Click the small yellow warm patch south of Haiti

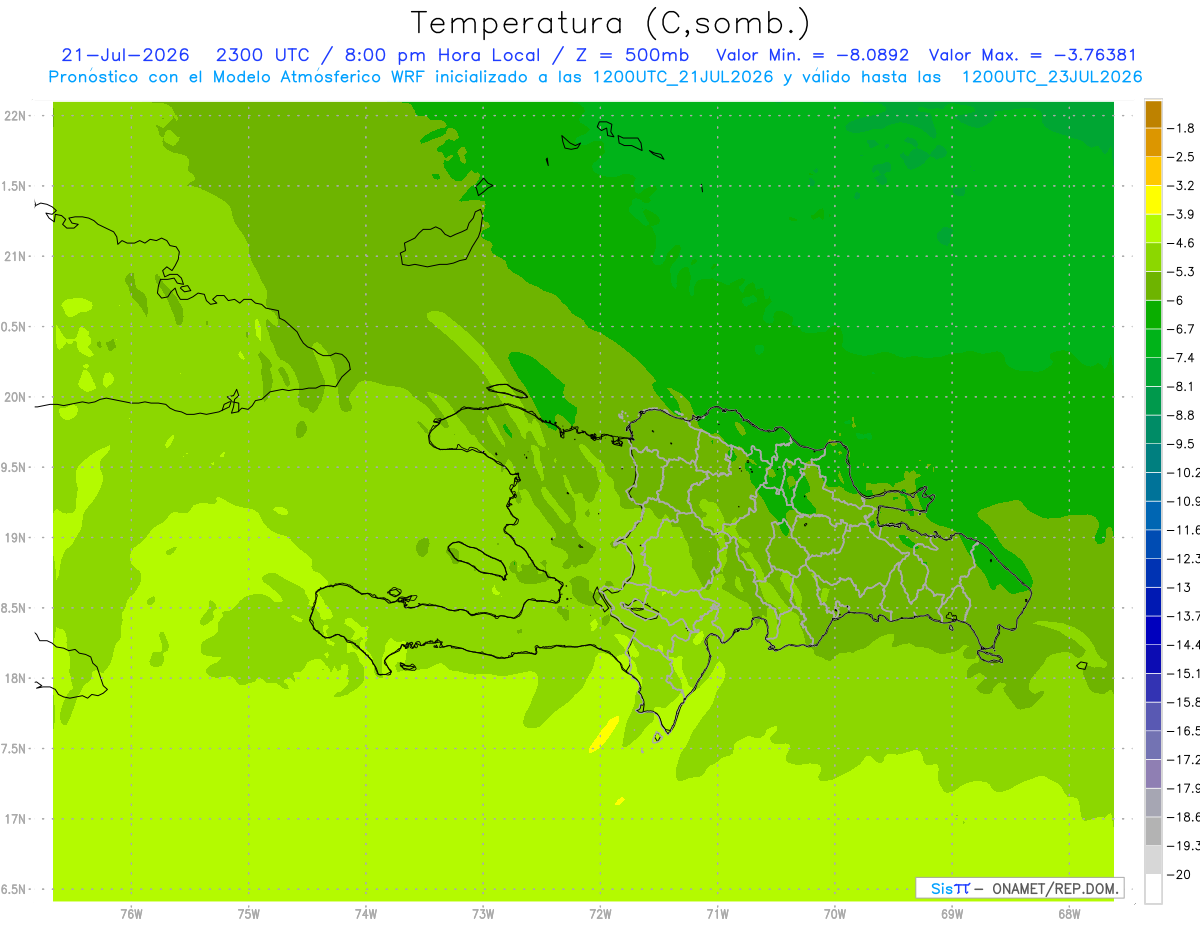[x=604, y=734]
